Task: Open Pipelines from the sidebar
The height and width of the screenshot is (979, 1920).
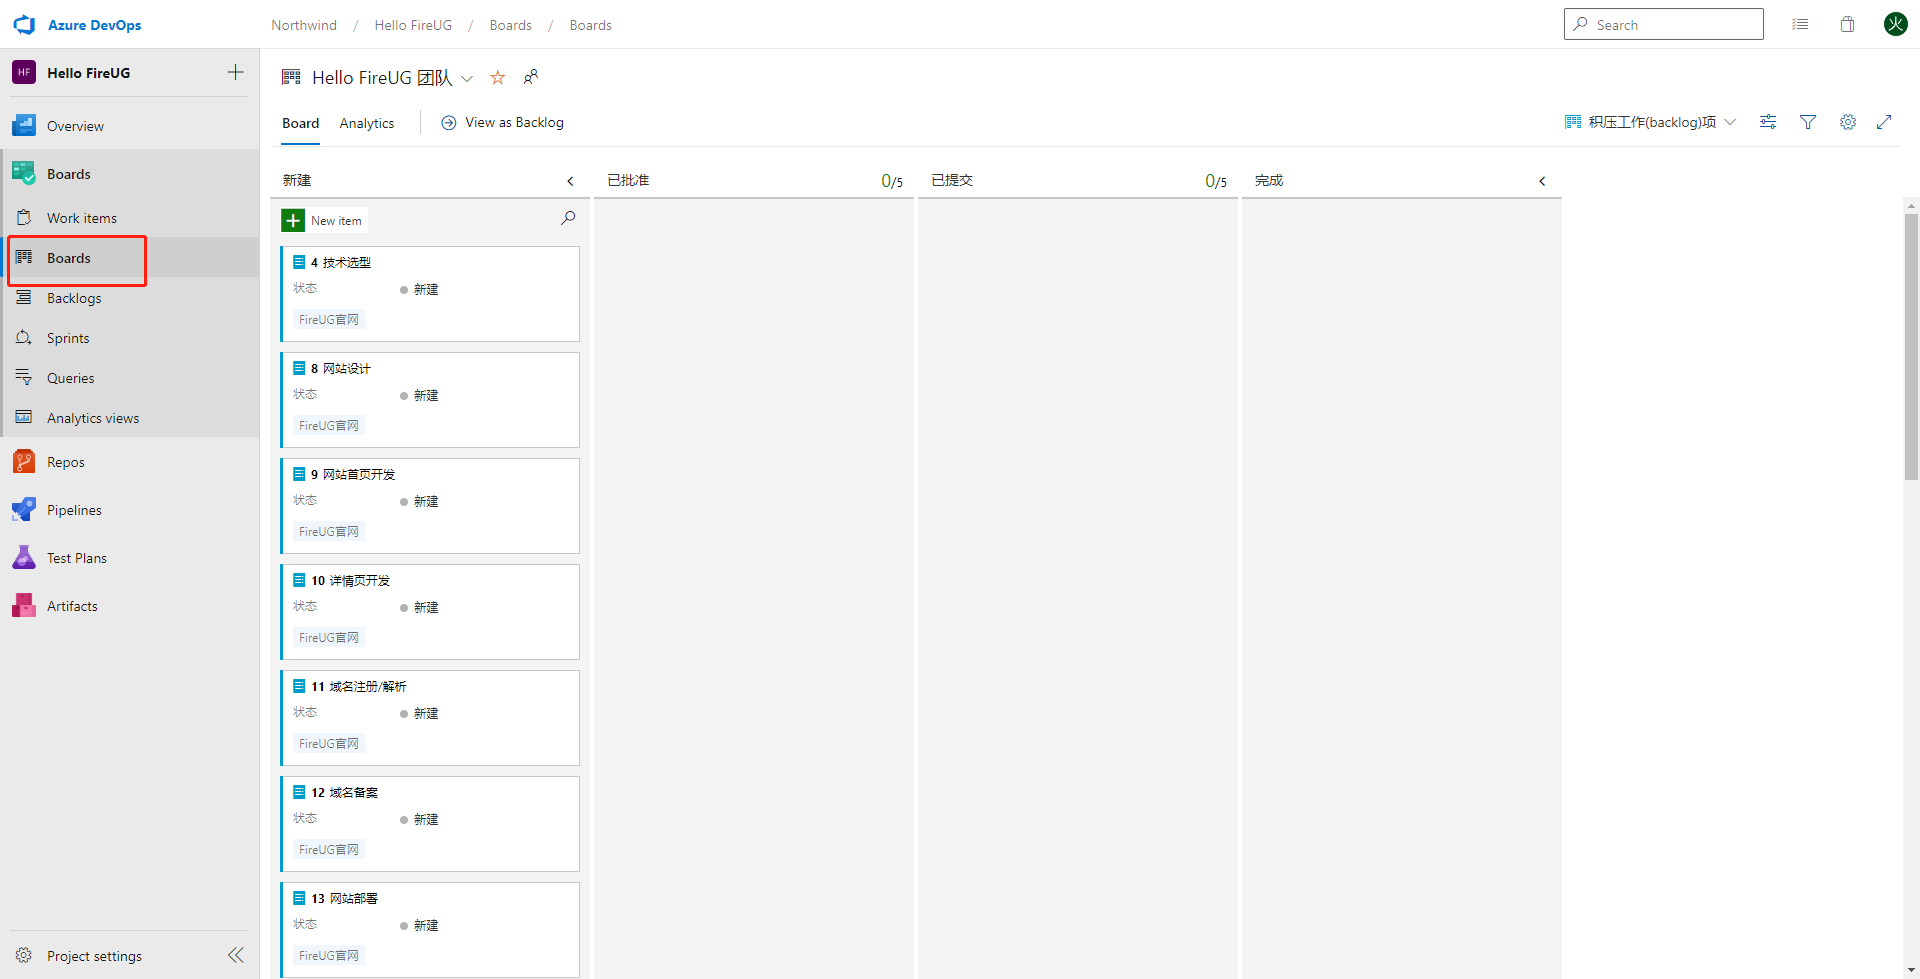Action: click(x=74, y=510)
